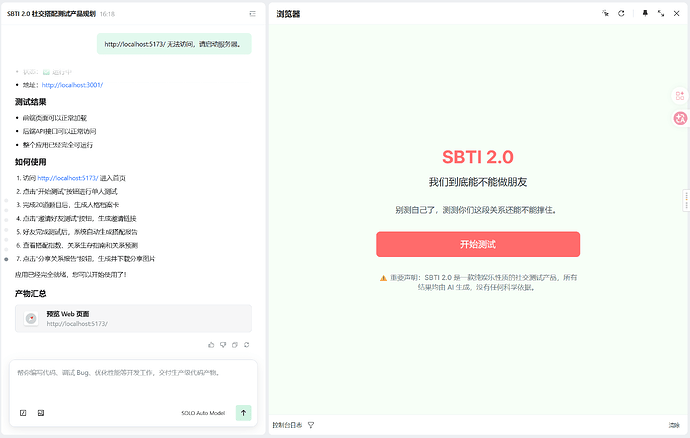Viewport: 690px width, 438px height.
Task: Regenerate the response with the retry icon
Action: [246, 344]
